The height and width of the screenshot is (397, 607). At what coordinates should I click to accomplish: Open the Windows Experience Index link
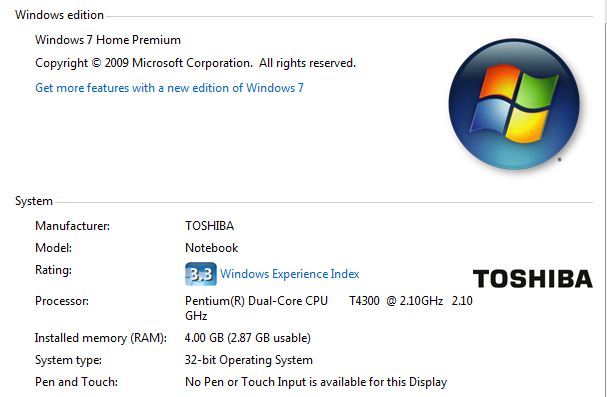[290, 274]
